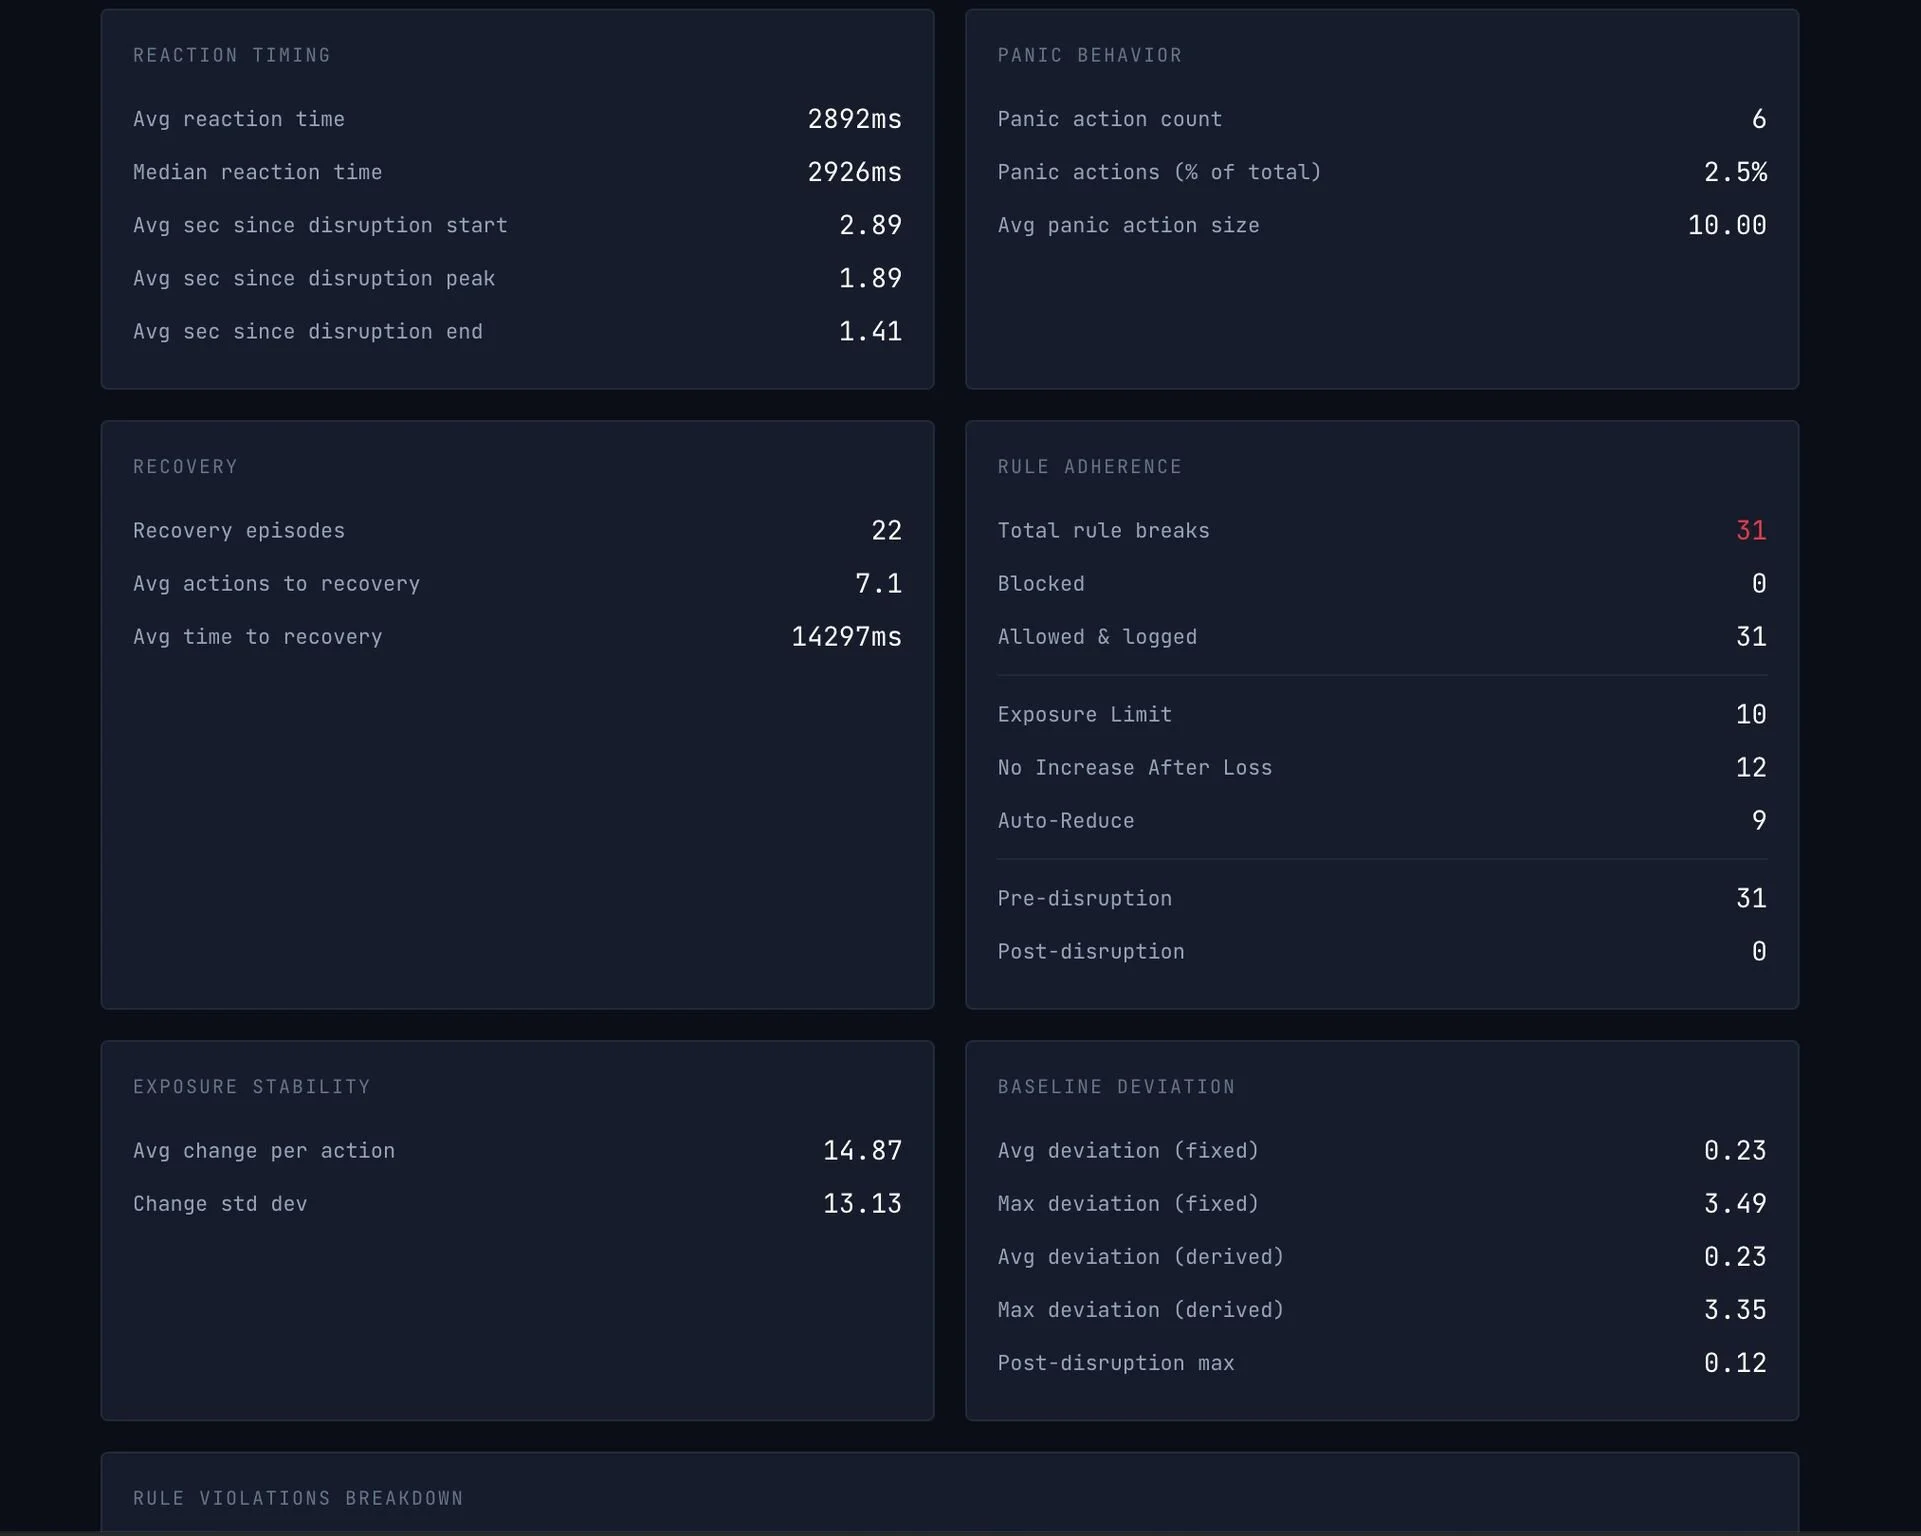This screenshot has width=1921, height=1536.
Task: Select the 0.12 post-disruption max value
Action: coord(1735,1363)
